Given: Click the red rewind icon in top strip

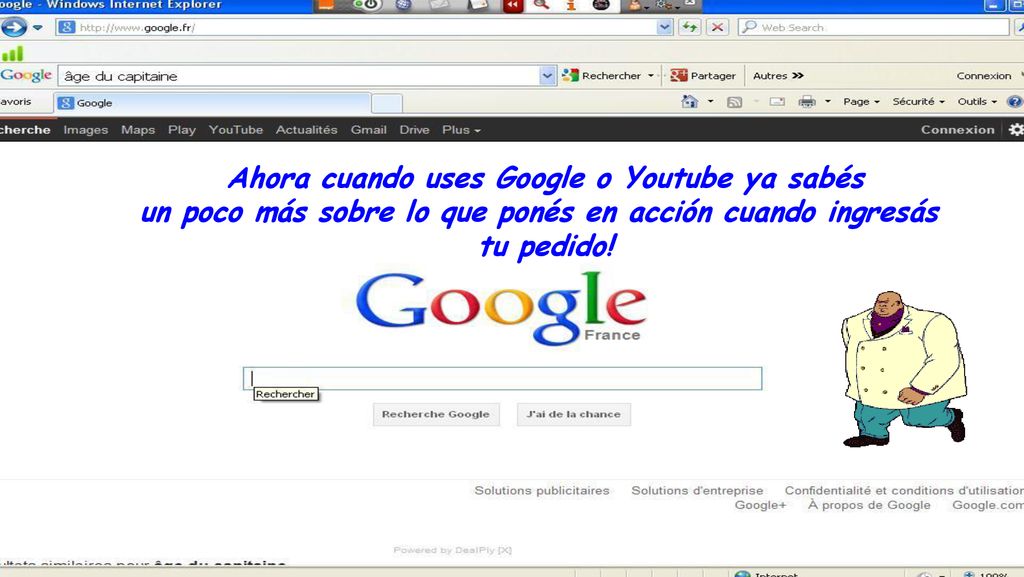Looking at the screenshot, I should 513,6.
